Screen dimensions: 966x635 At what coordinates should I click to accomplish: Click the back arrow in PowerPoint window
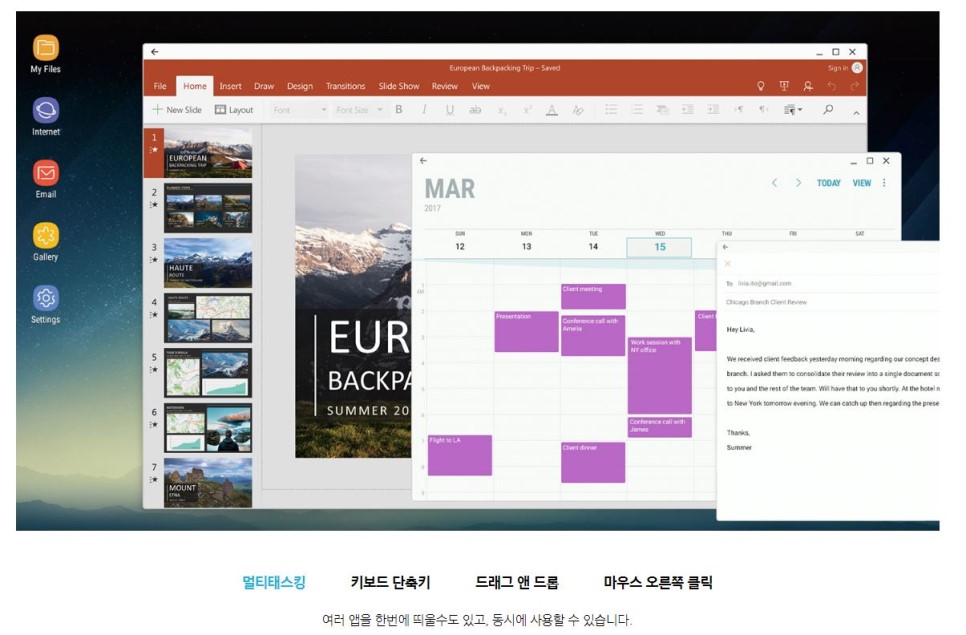[x=155, y=52]
